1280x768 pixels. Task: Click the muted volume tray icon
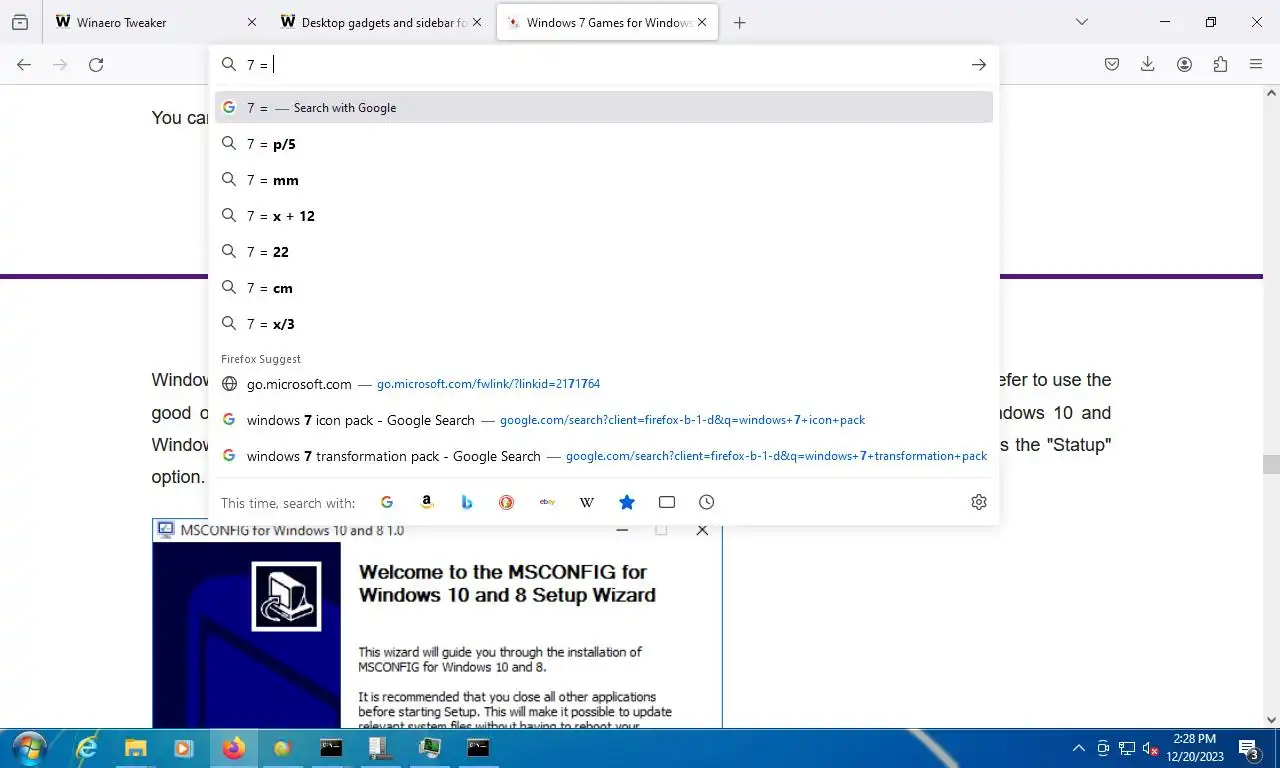(x=1150, y=748)
